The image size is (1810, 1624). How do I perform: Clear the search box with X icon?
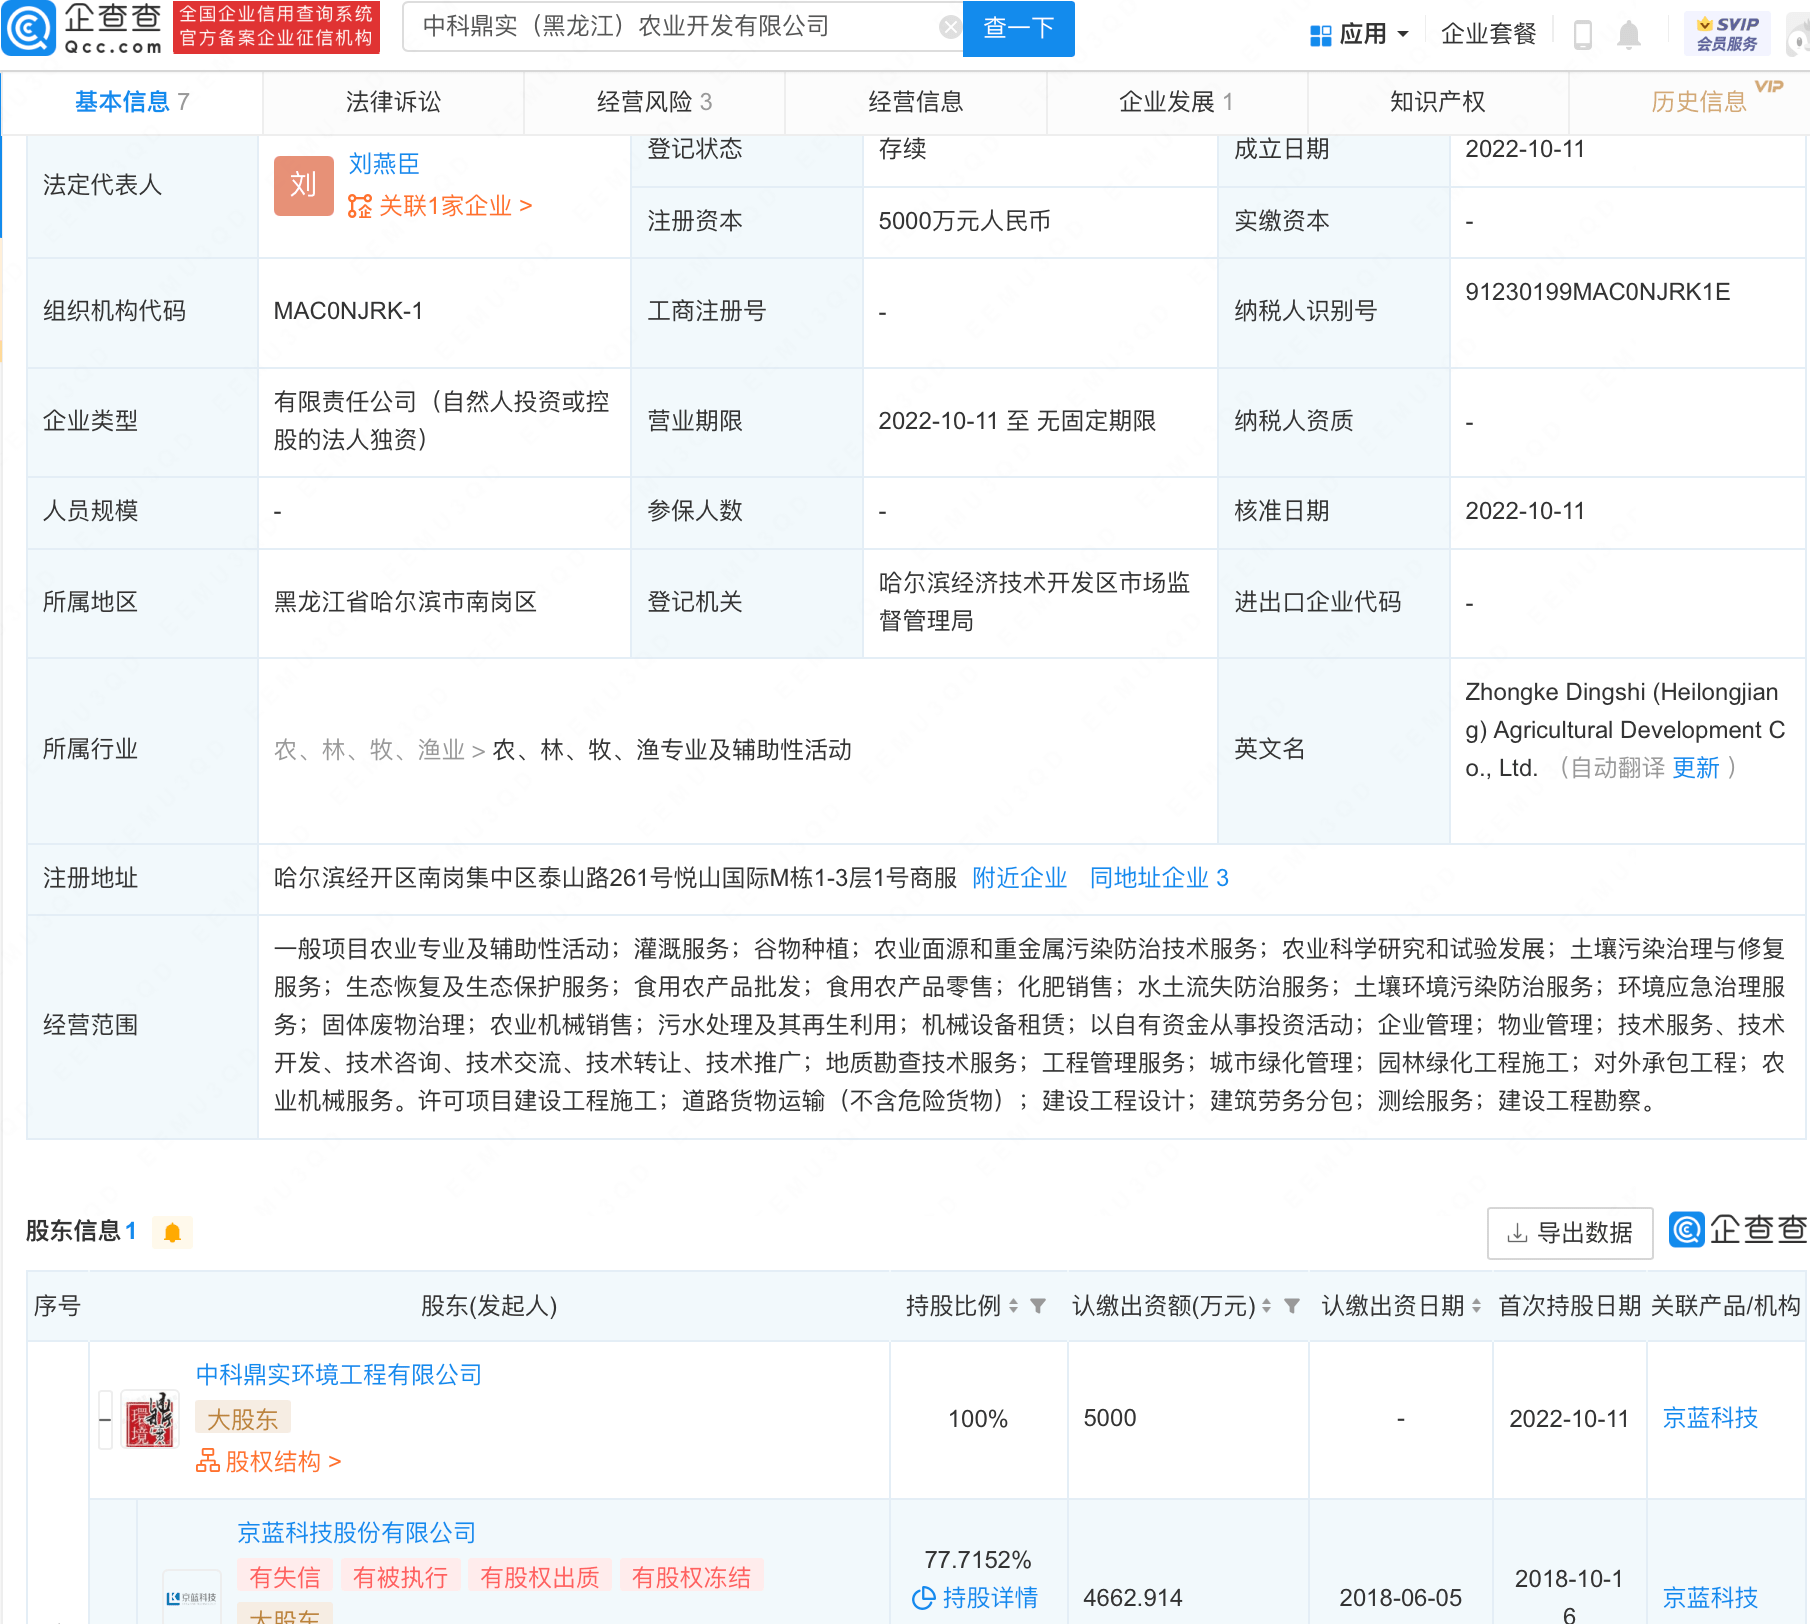pos(950,27)
